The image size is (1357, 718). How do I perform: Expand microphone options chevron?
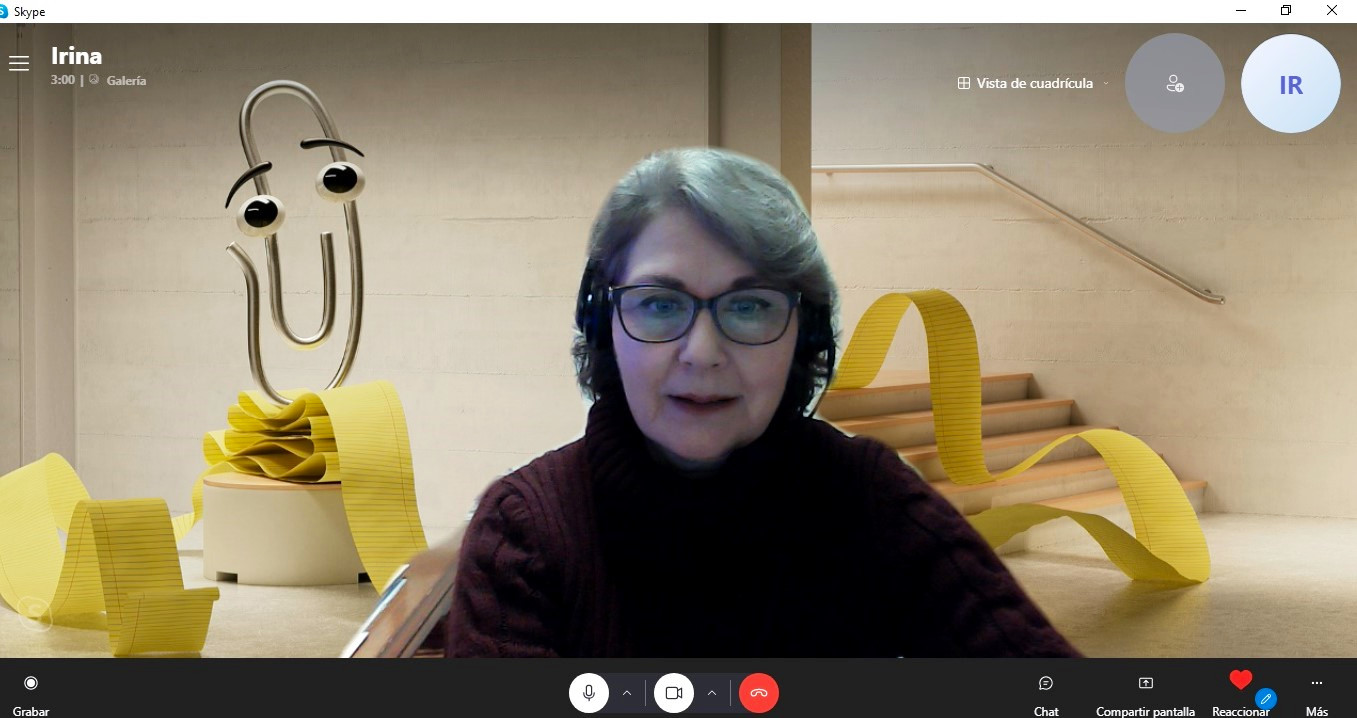click(627, 693)
